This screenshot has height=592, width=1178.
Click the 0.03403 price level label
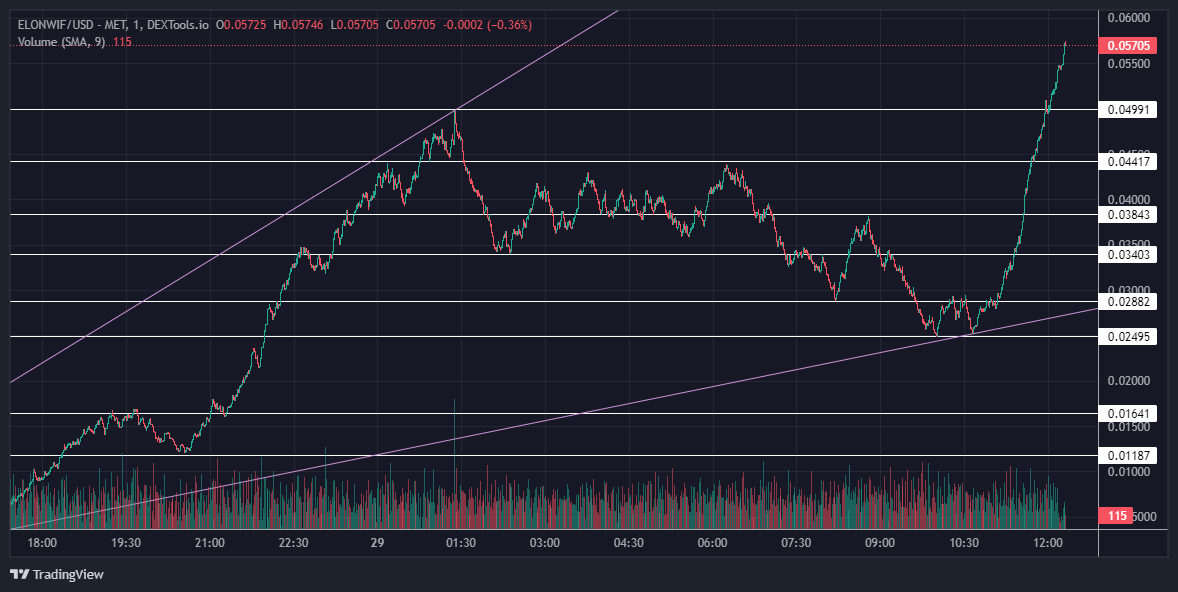(x=1127, y=255)
